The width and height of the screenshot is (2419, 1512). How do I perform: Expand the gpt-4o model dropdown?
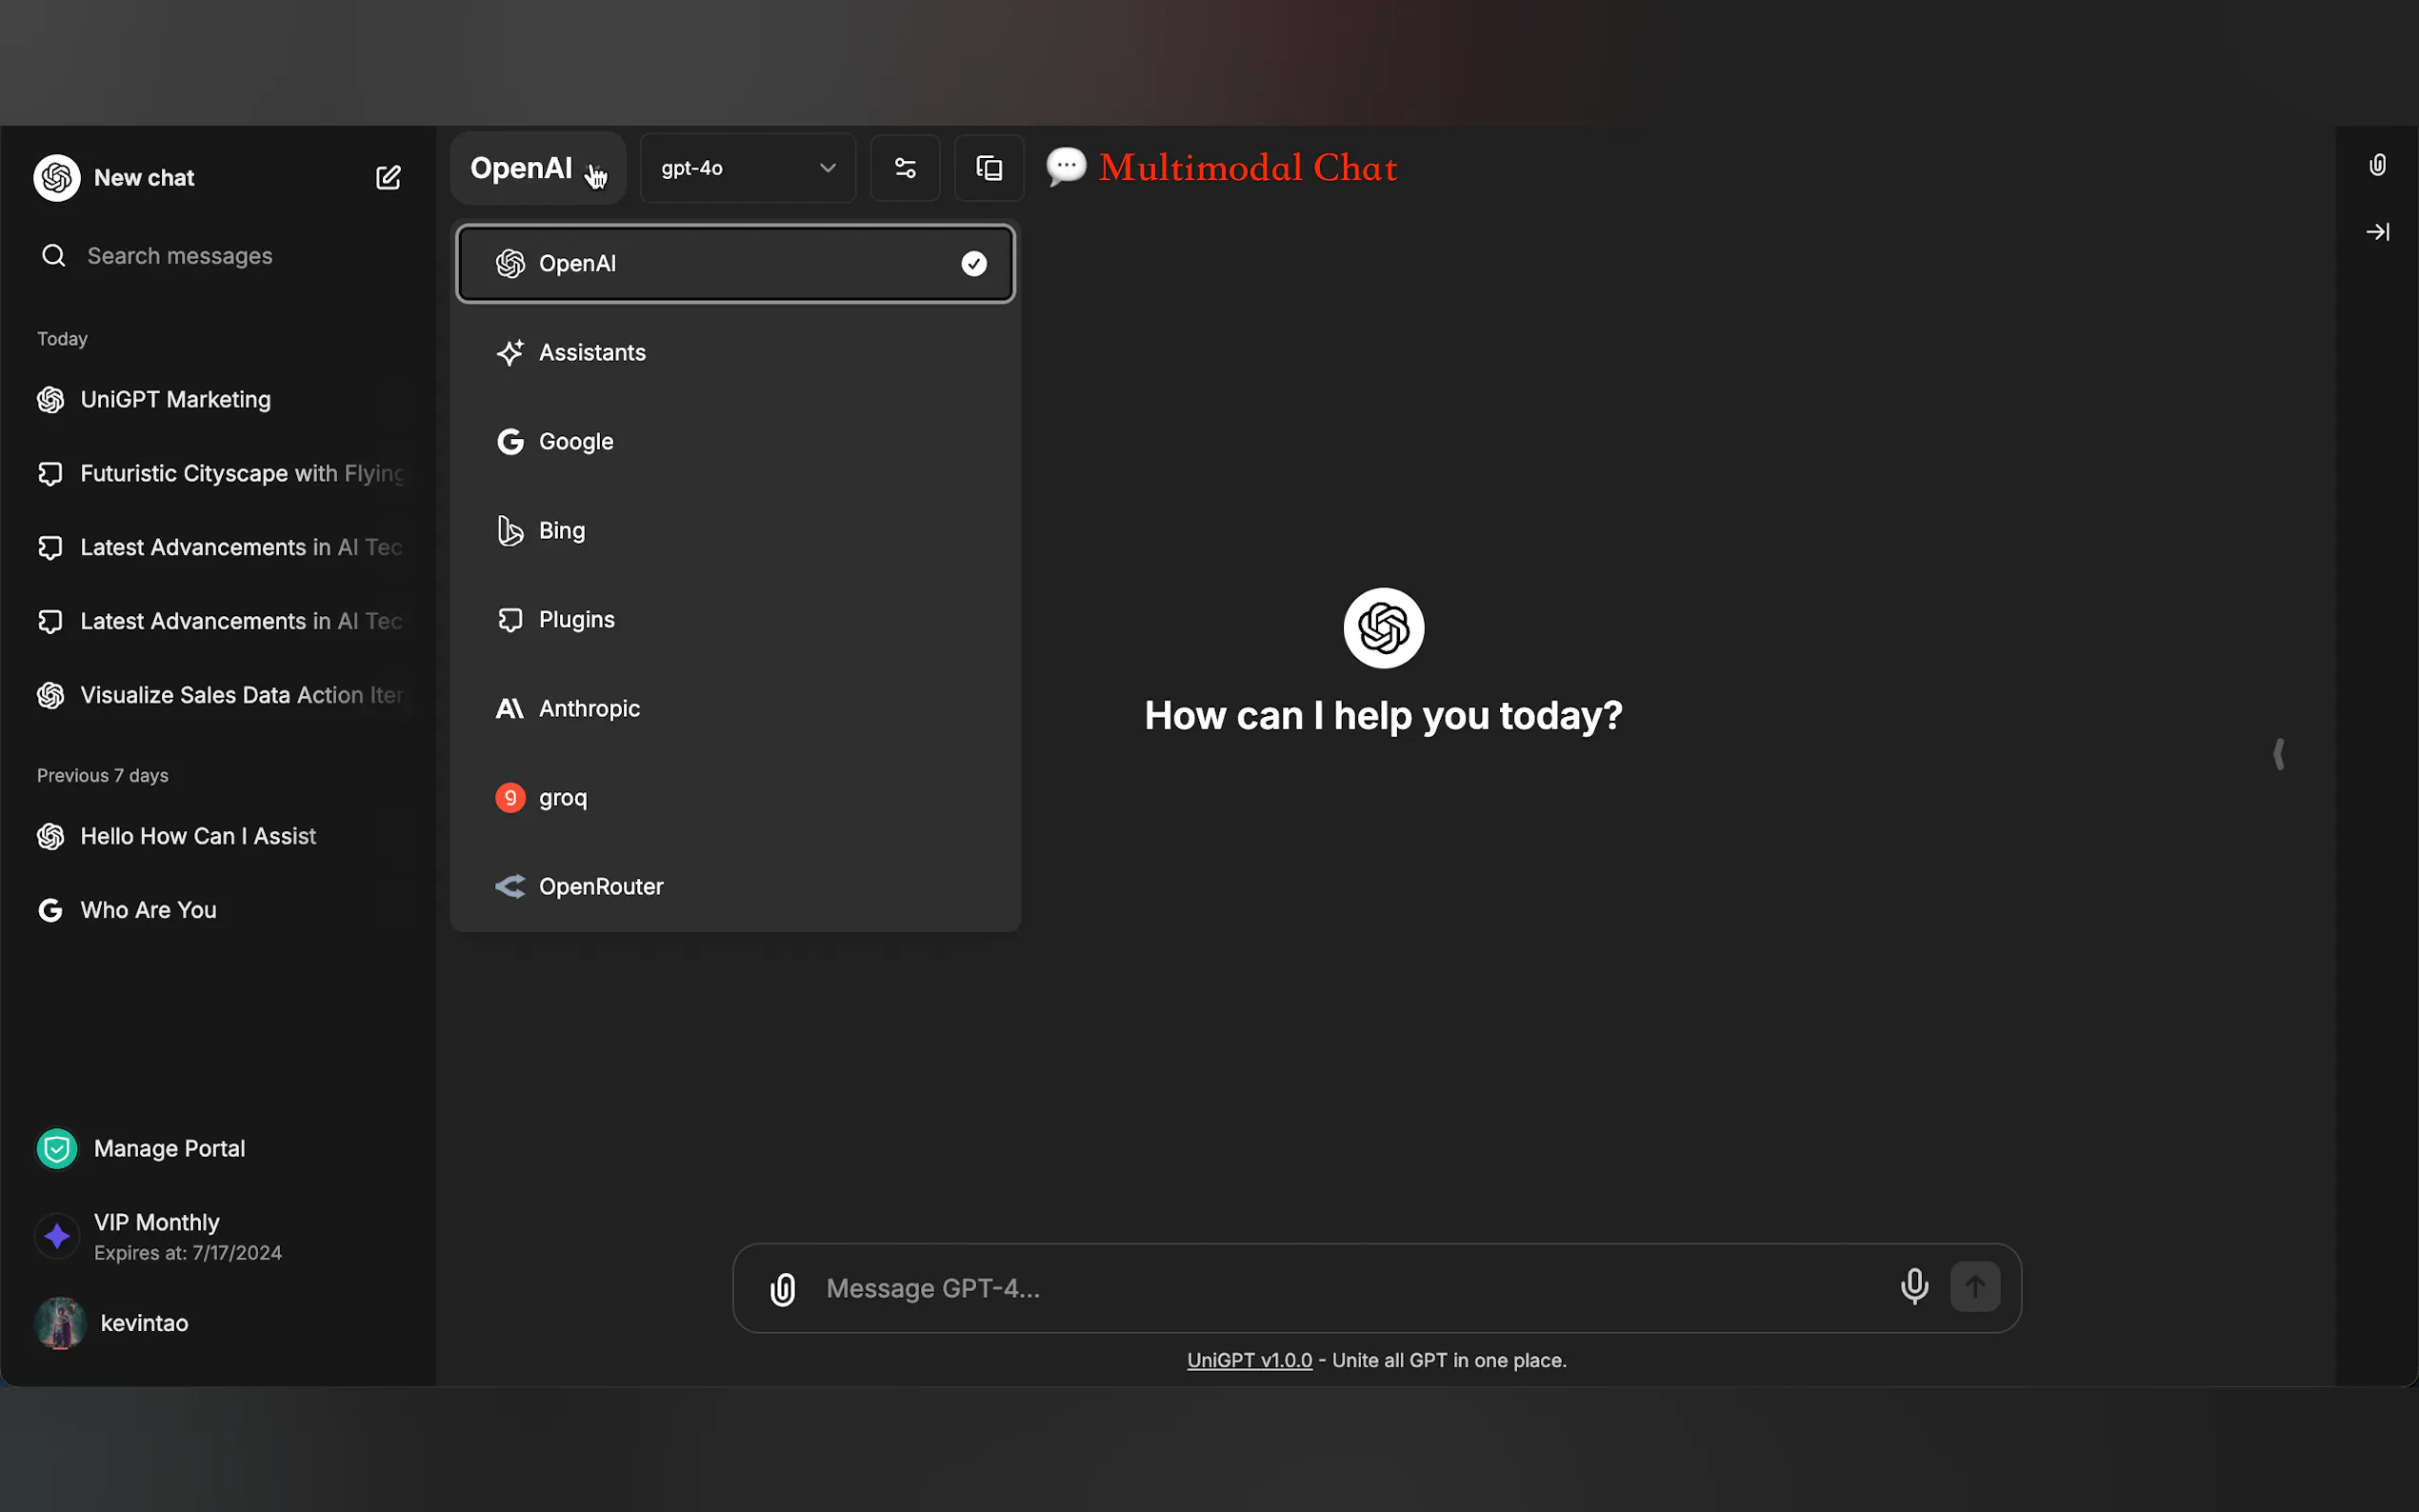[x=747, y=168]
